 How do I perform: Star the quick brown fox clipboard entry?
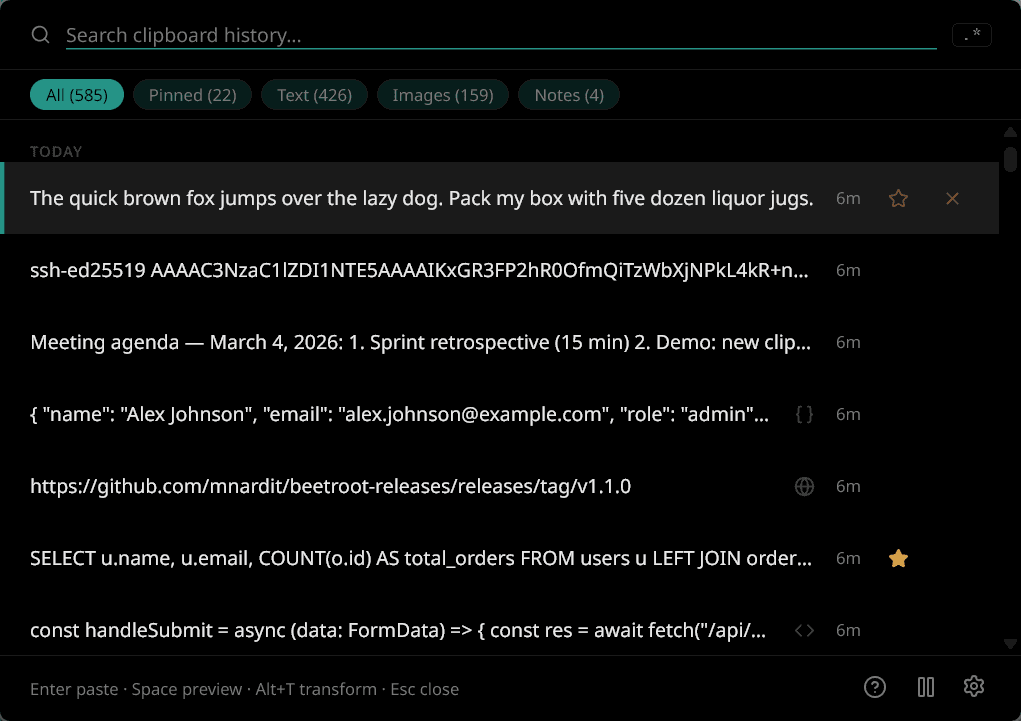pos(897,198)
